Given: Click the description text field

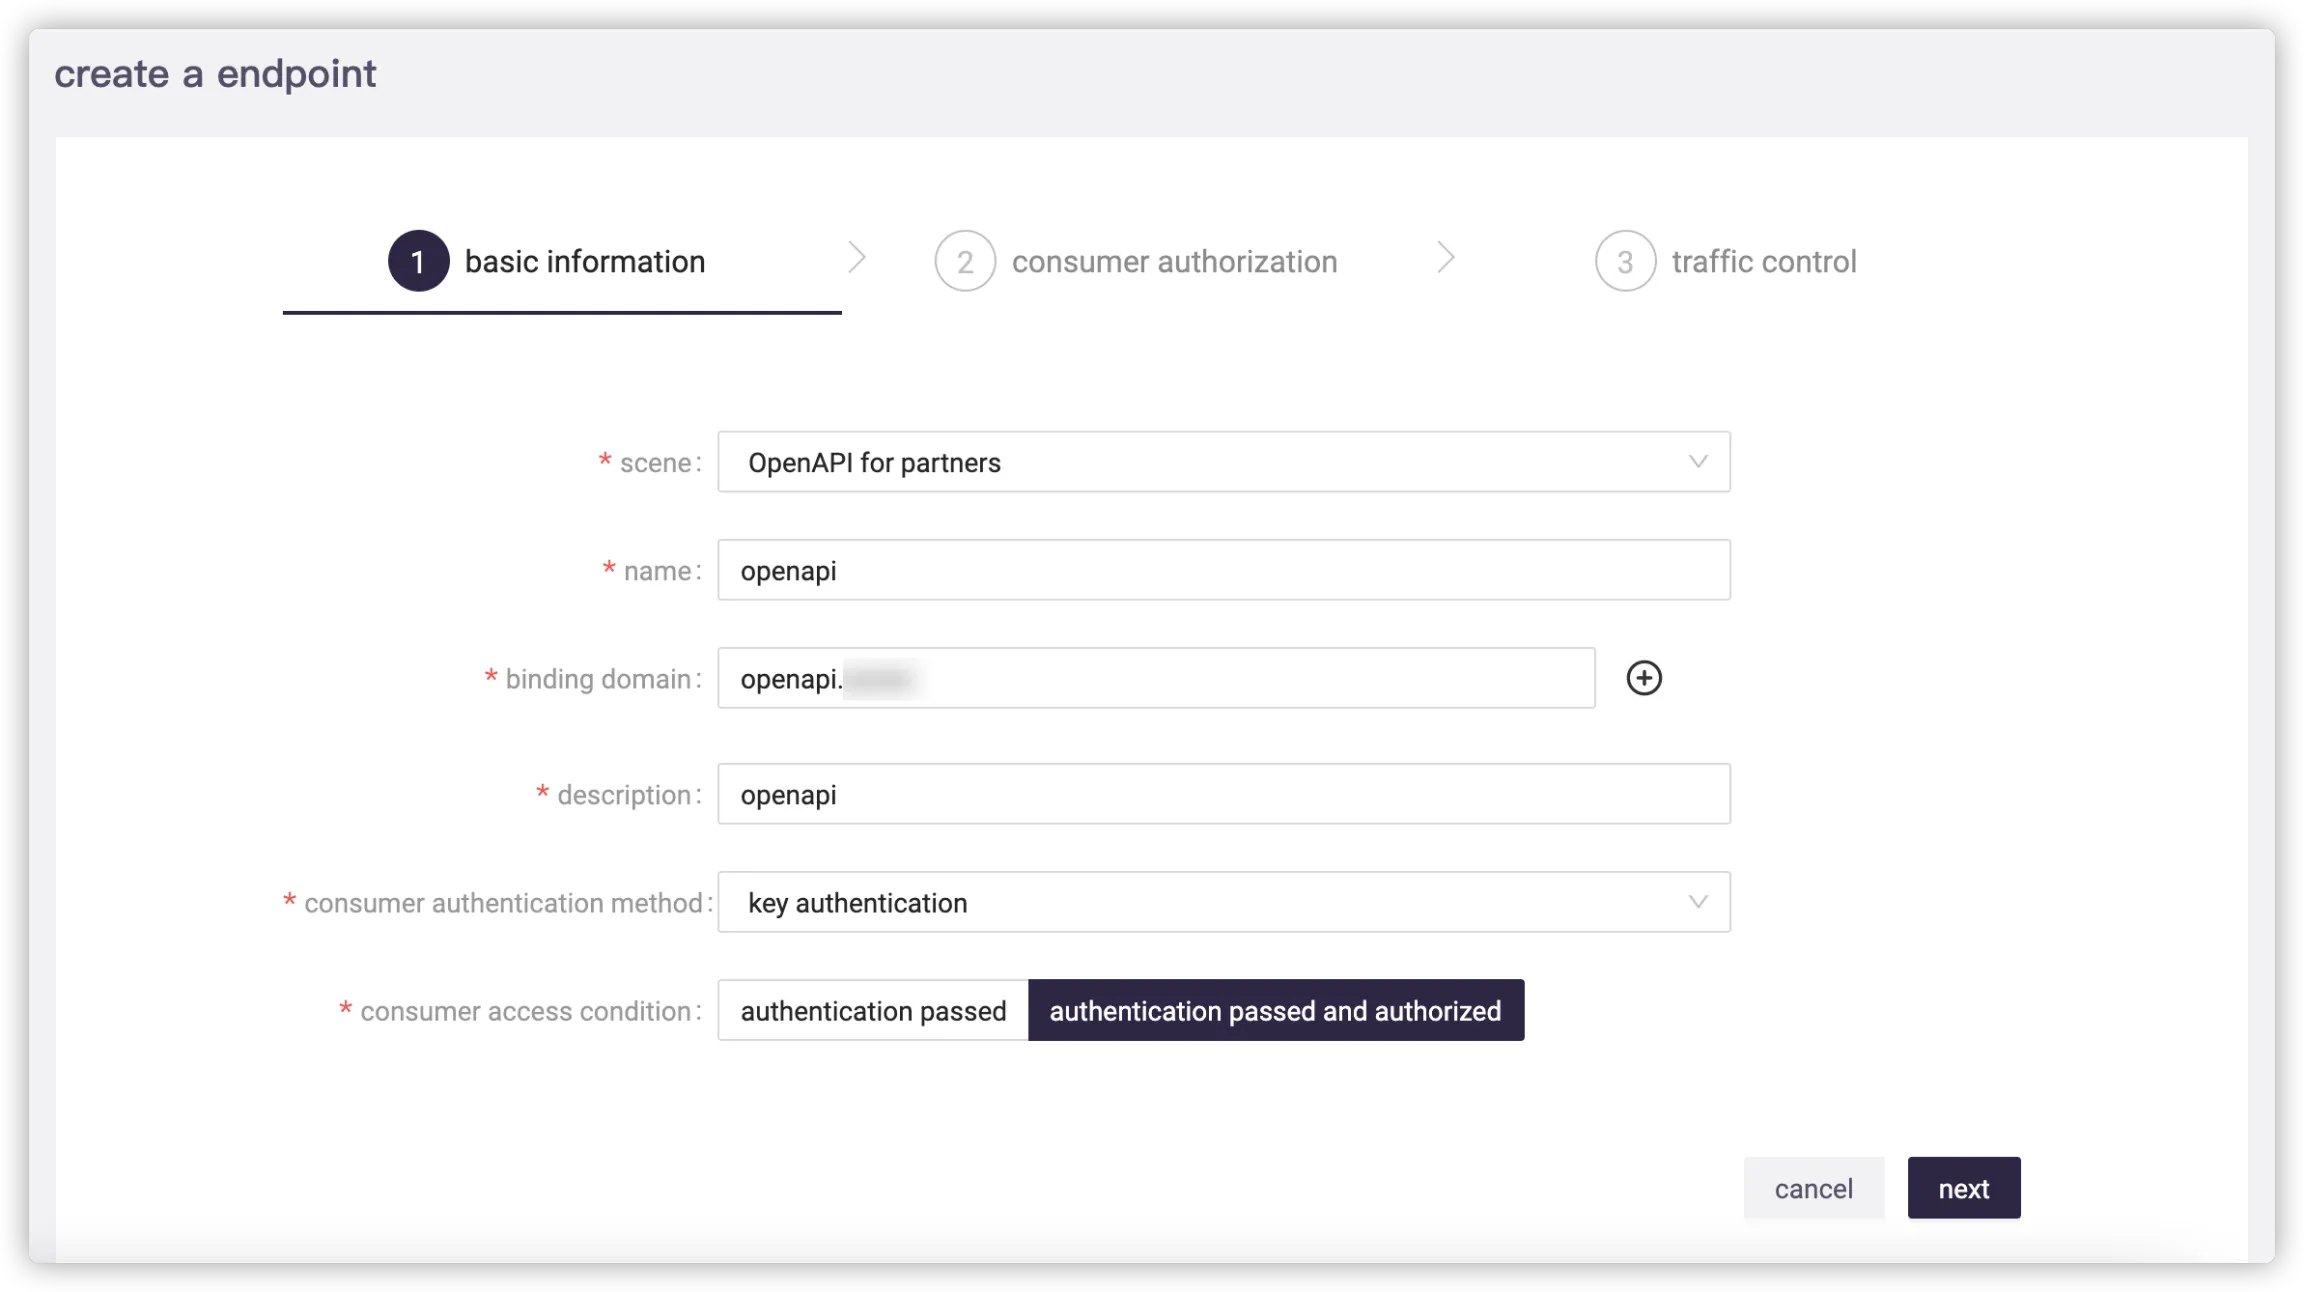Looking at the screenshot, I should [1223, 794].
